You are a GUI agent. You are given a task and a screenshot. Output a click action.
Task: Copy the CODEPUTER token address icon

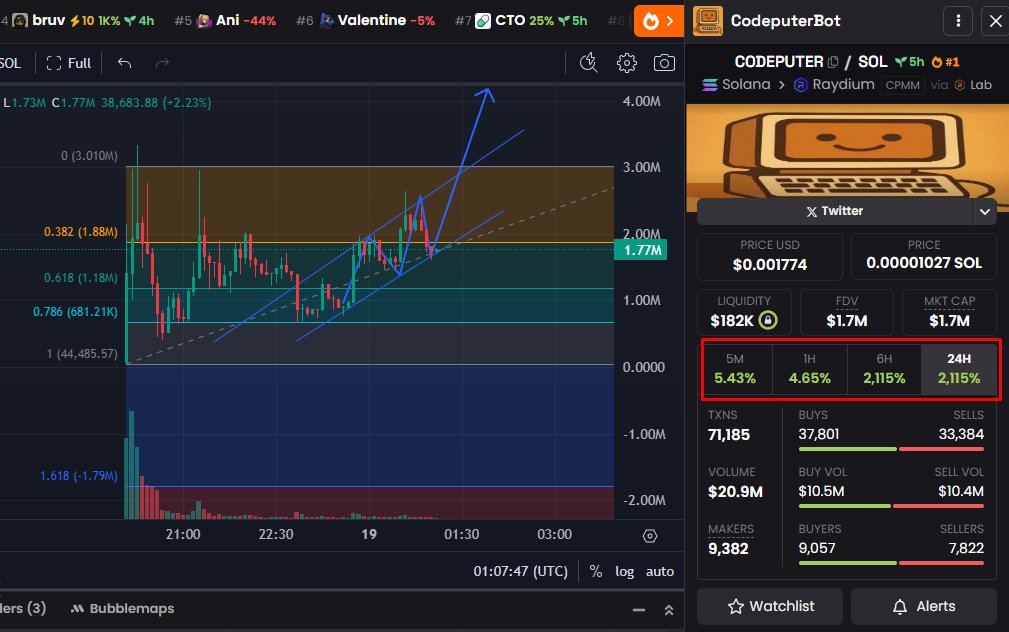[833, 62]
